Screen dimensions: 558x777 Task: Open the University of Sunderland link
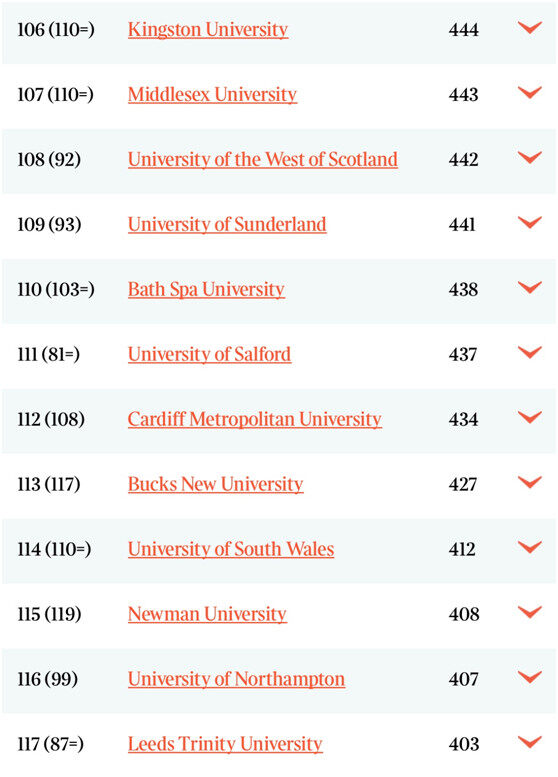pyautogui.click(x=227, y=224)
